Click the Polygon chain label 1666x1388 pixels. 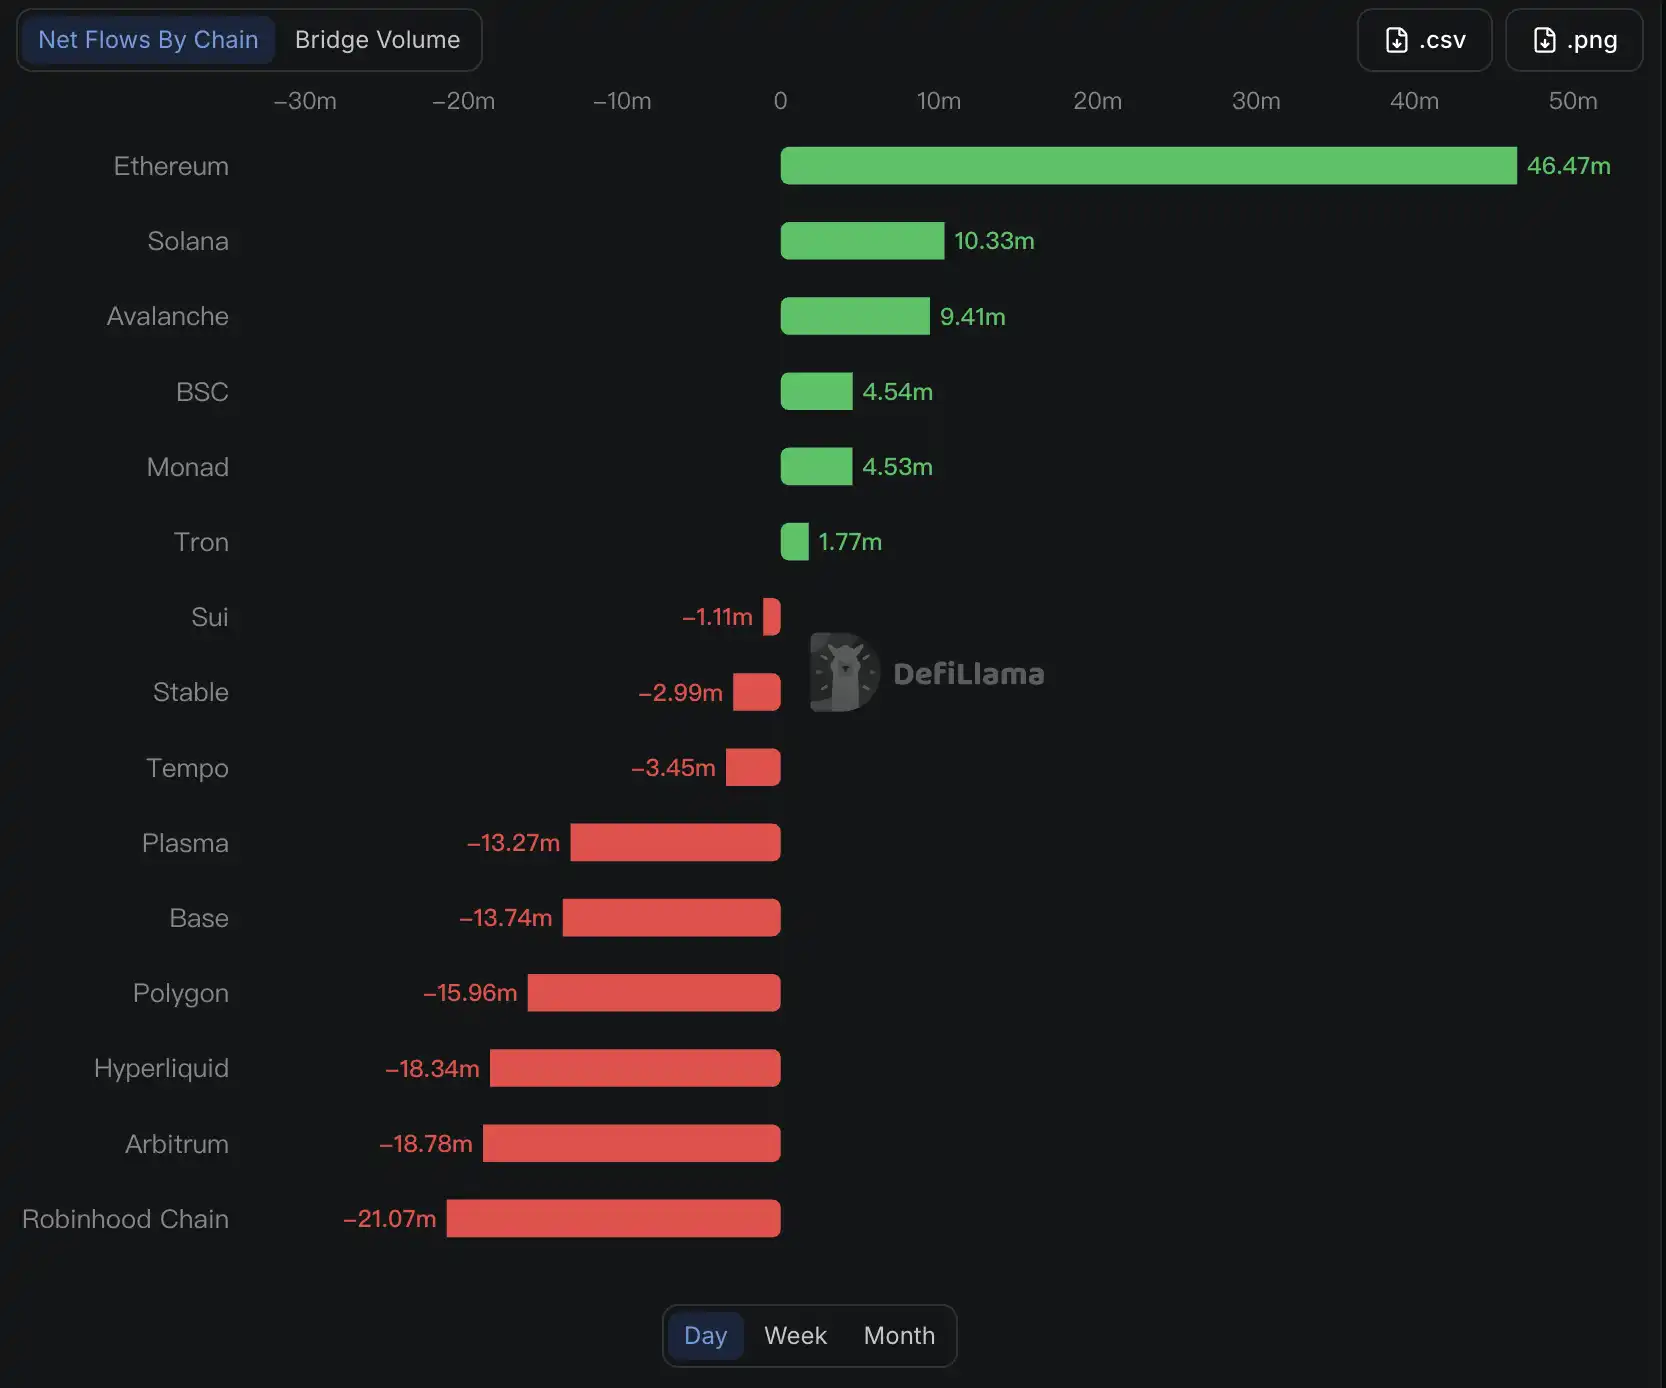click(181, 993)
